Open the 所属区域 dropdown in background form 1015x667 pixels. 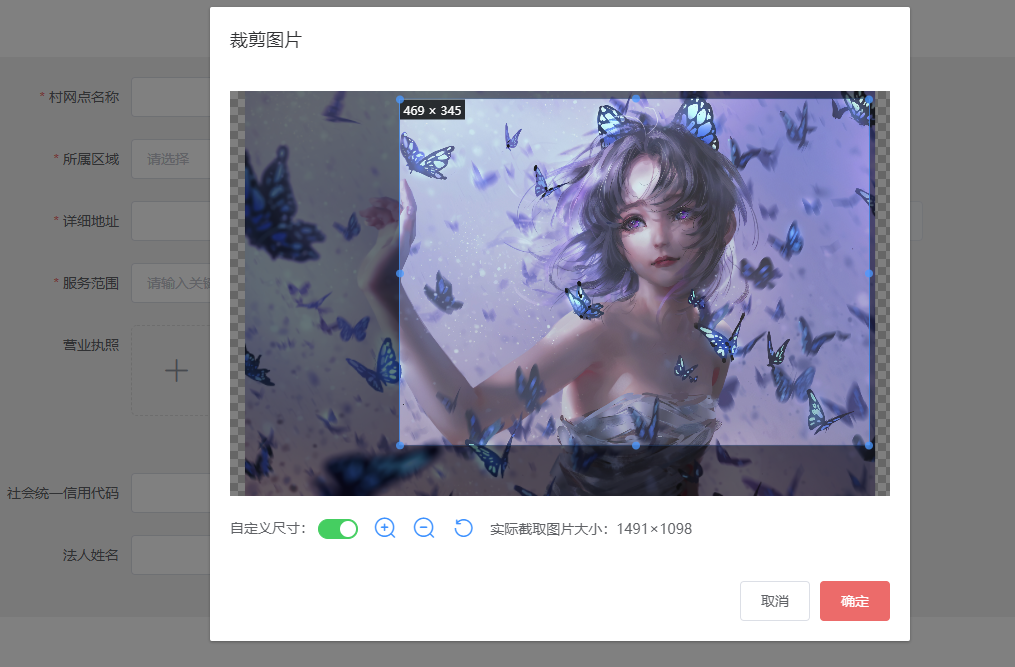(x=171, y=159)
